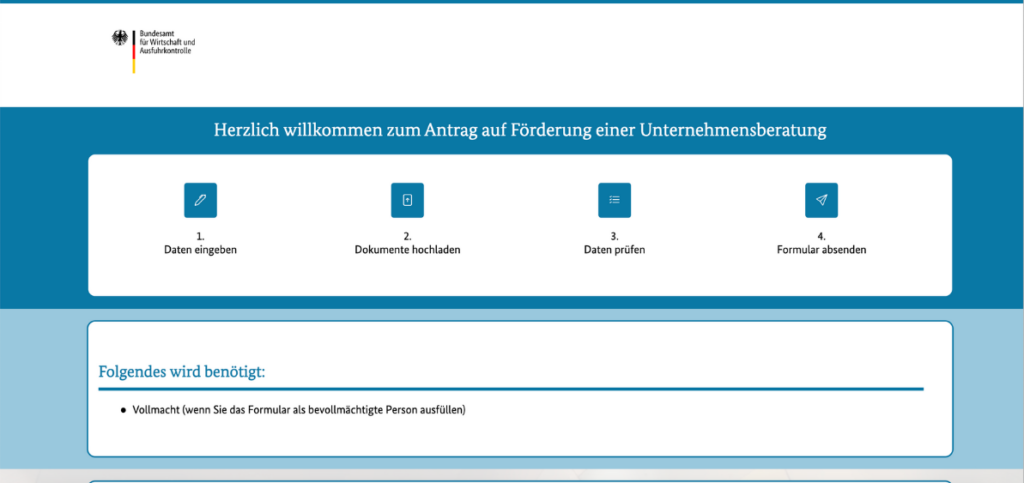Click the bullet point before Vollmacht

click(123, 410)
